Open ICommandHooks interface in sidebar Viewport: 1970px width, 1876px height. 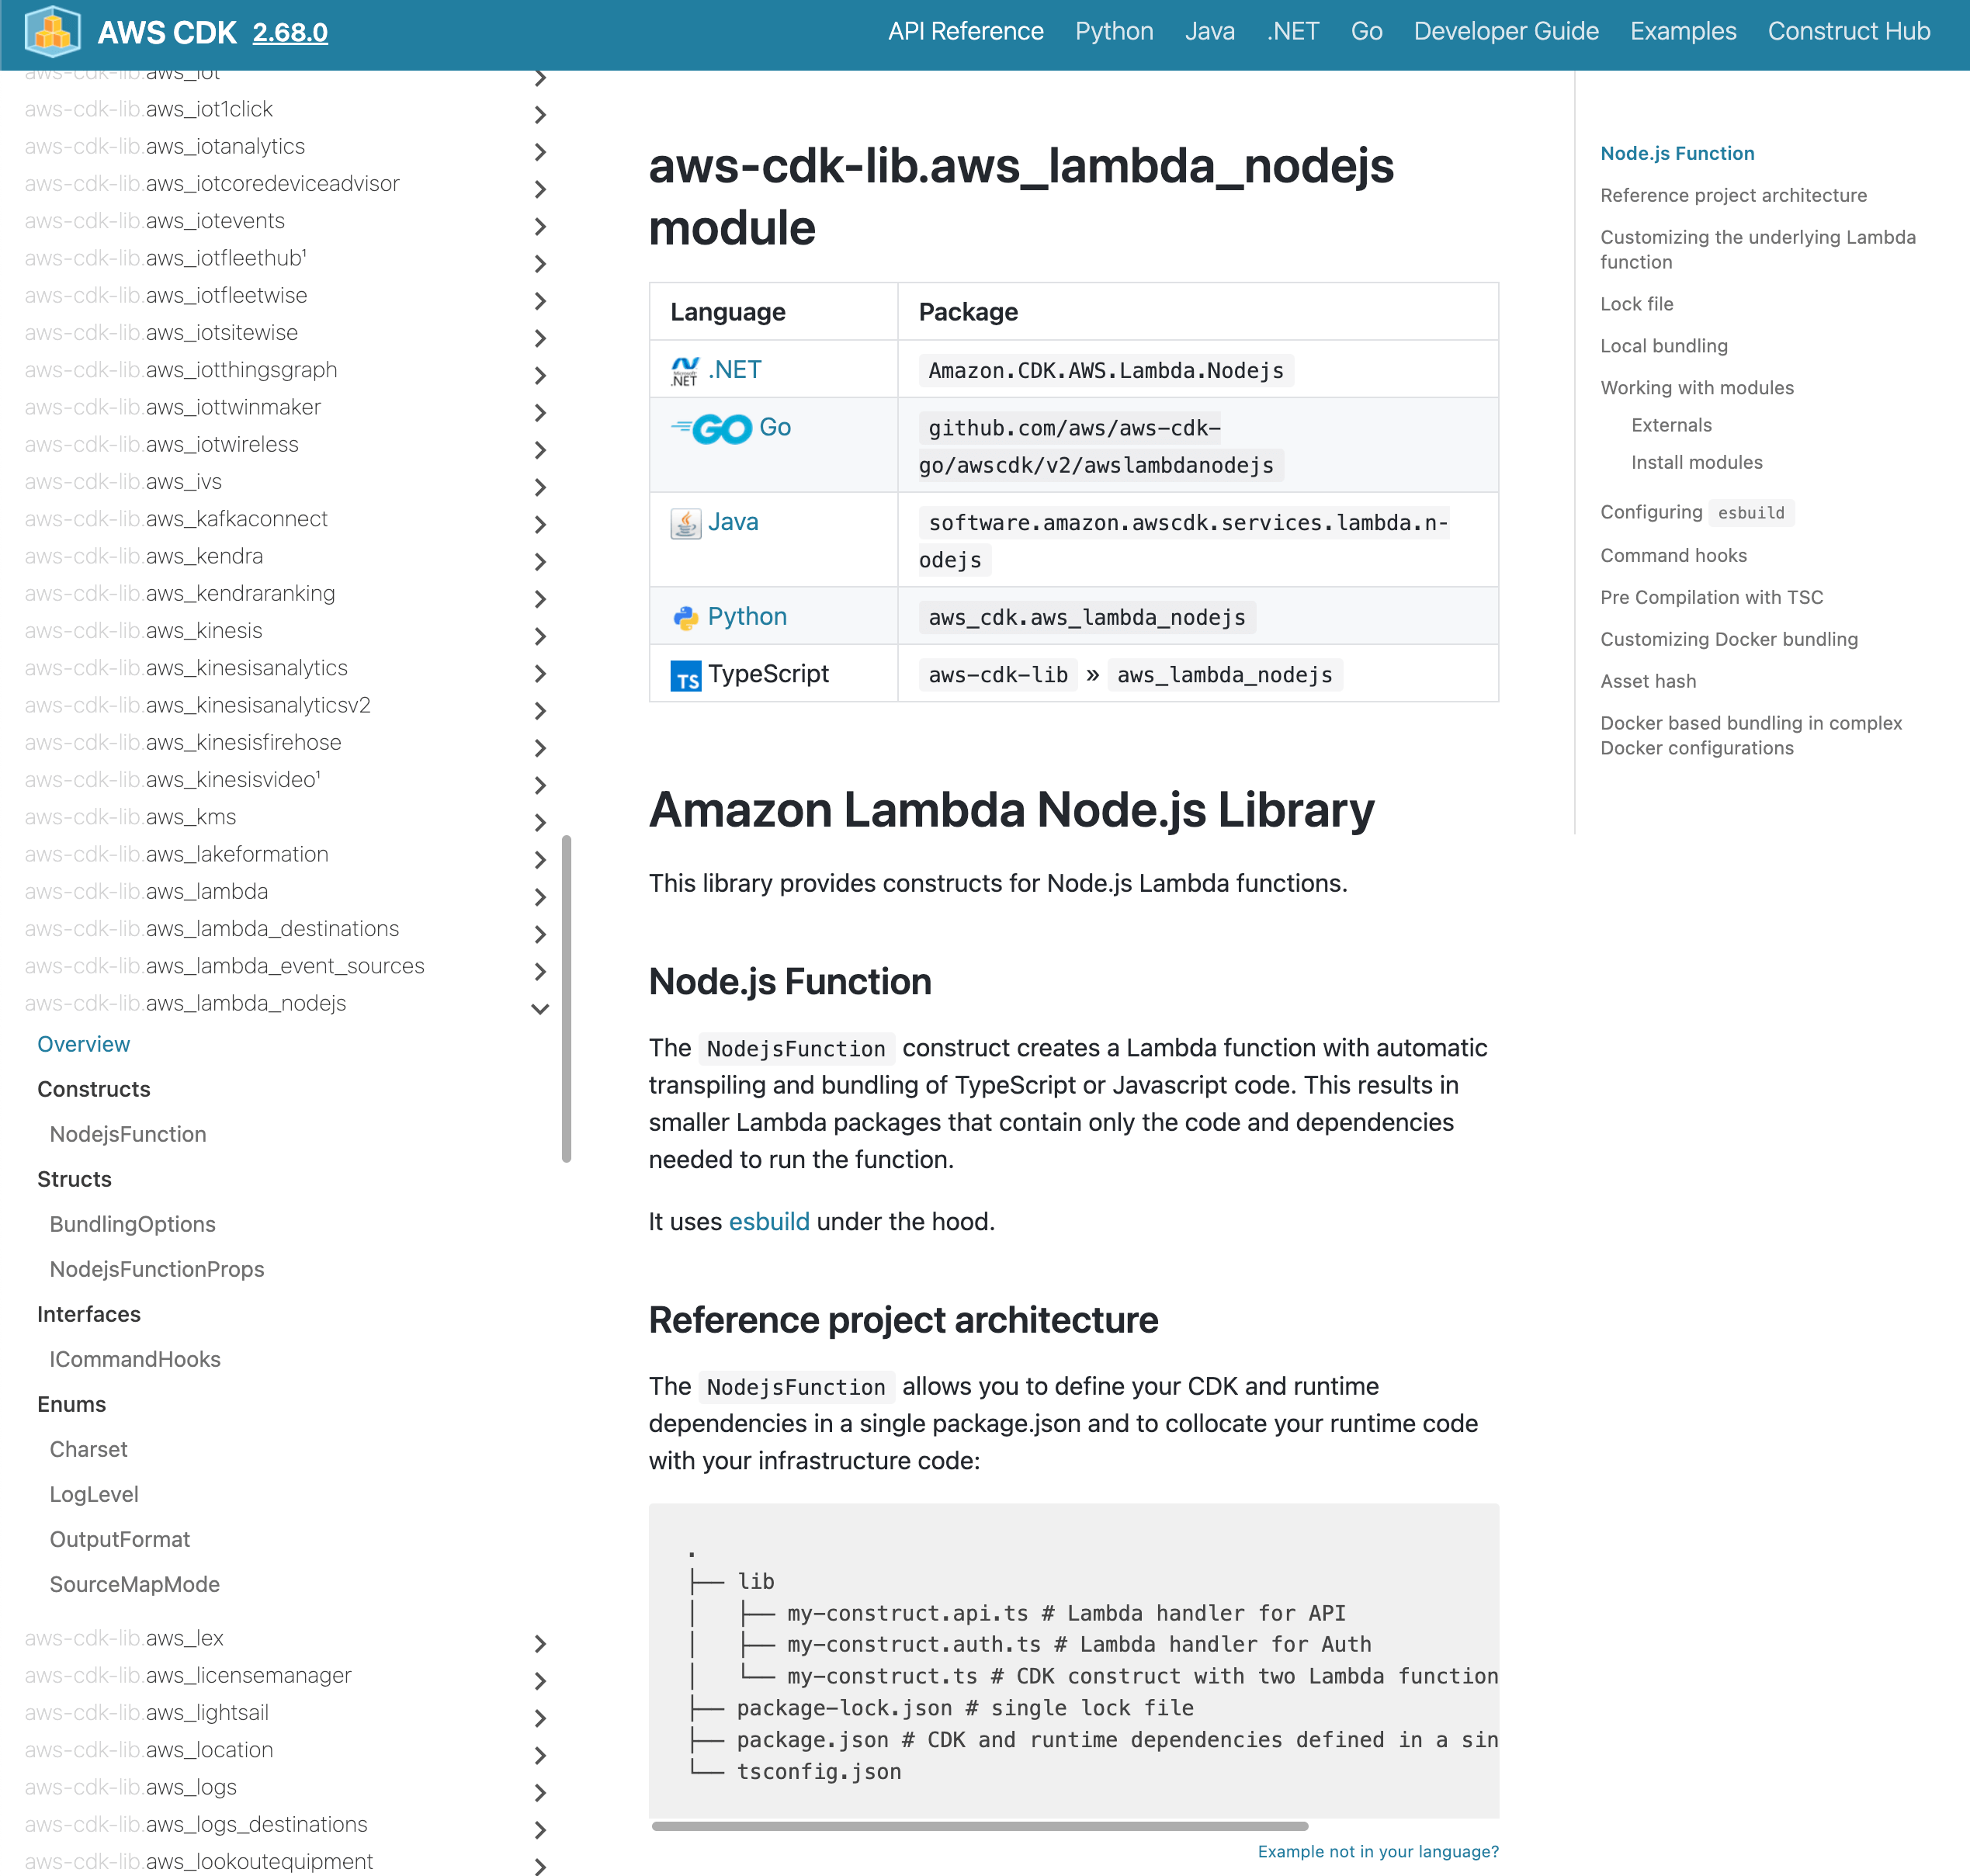click(135, 1359)
